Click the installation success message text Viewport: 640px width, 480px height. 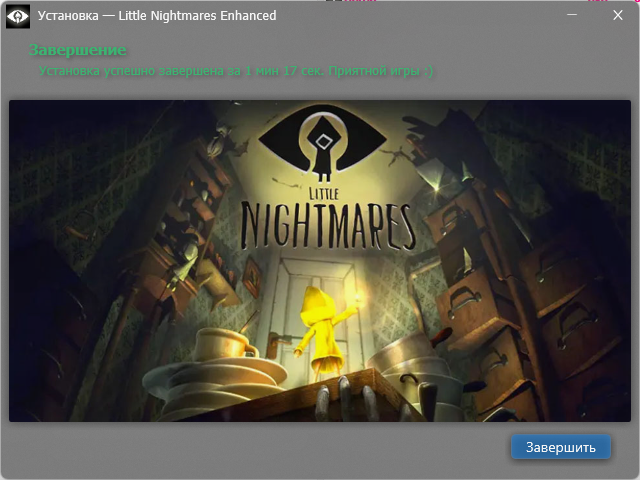coord(236,71)
